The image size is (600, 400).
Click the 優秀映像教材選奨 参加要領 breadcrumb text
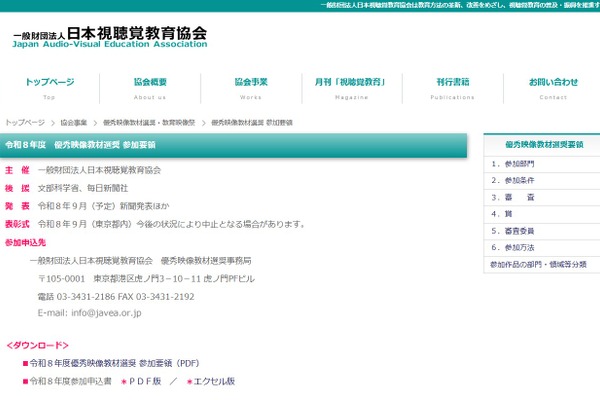pos(252,122)
